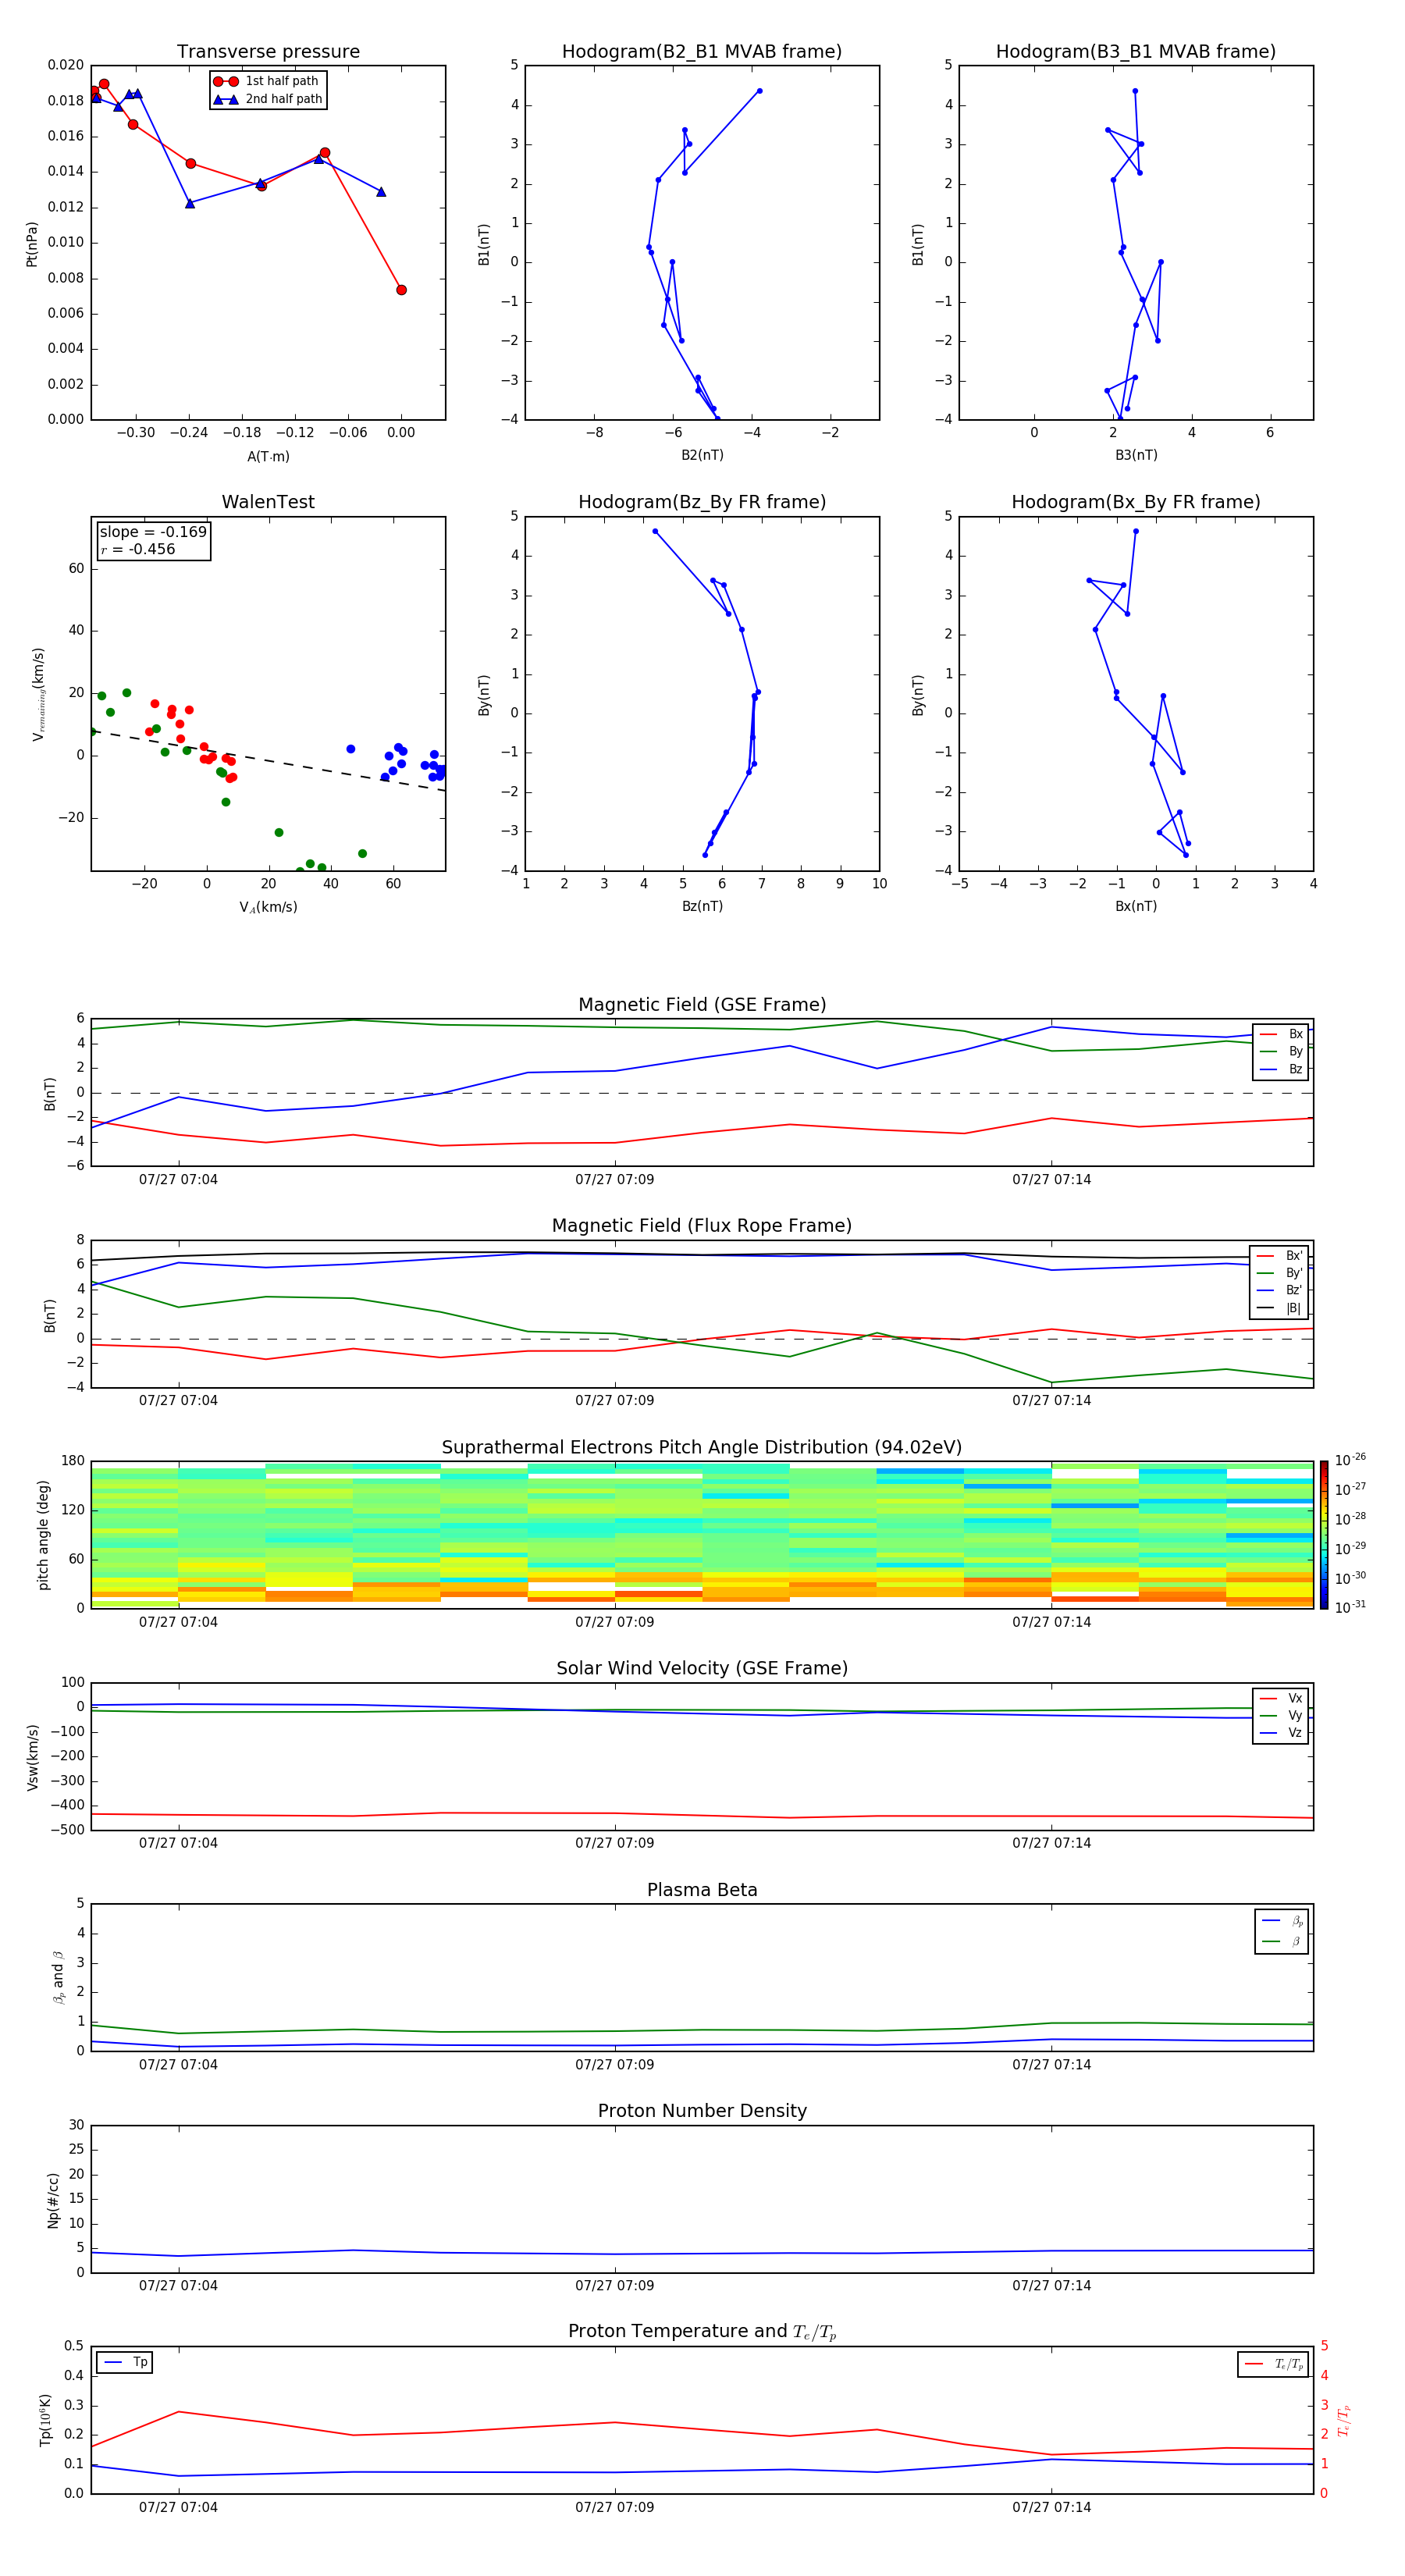The height and width of the screenshot is (2576, 1405).
Task: Click the 'B3(nT)' x-axis label
Action: coord(1136,455)
